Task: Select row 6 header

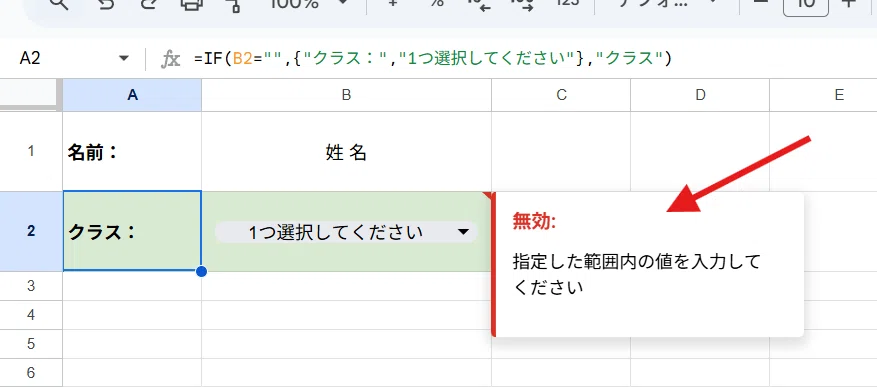Action: pyautogui.click(x=31, y=372)
